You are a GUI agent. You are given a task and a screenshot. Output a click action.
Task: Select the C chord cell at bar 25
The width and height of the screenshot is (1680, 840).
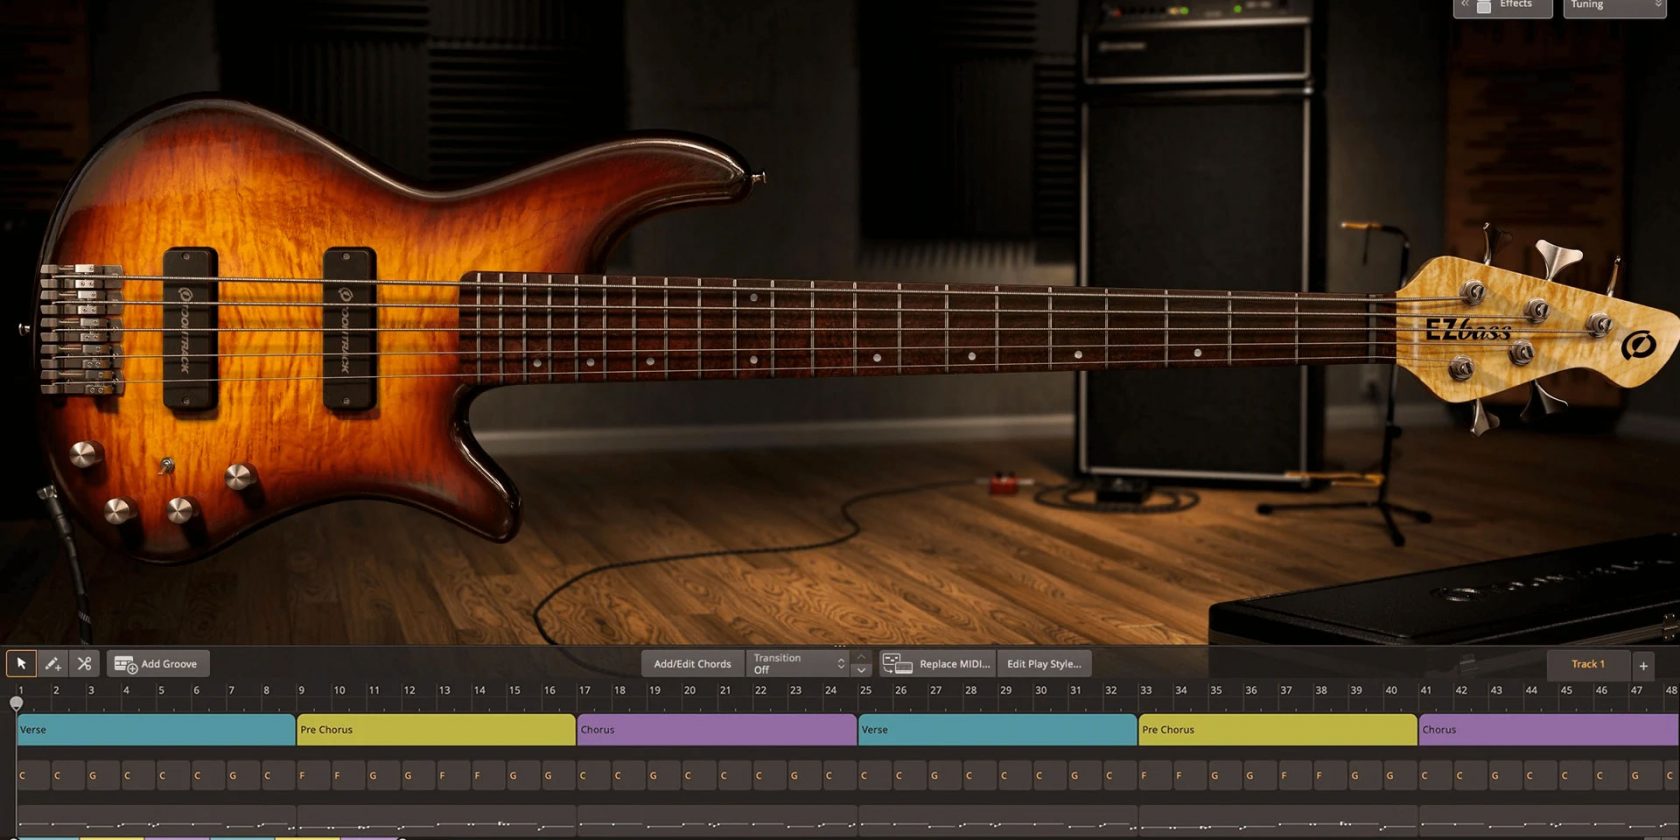pyautogui.click(x=875, y=775)
